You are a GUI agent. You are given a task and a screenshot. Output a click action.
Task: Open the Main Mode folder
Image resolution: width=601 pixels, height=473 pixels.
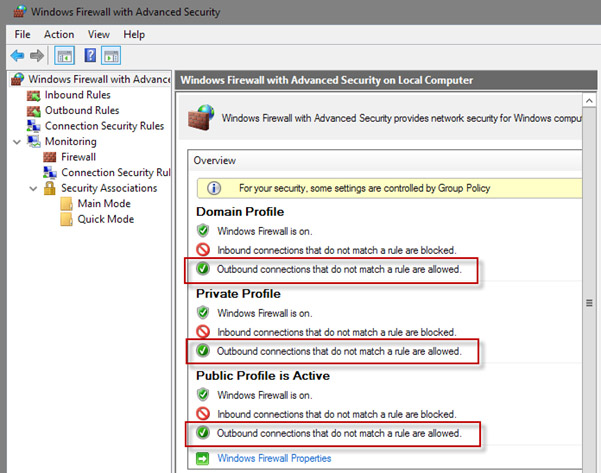click(x=104, y=204)
